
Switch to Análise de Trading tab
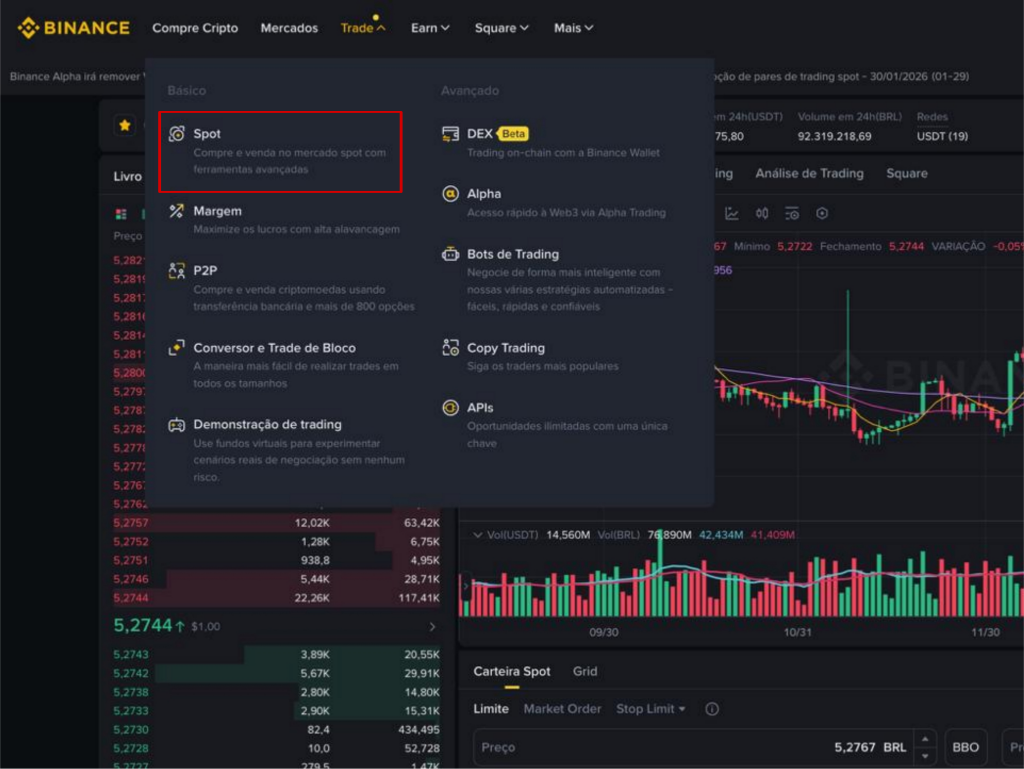pos(809,174)
